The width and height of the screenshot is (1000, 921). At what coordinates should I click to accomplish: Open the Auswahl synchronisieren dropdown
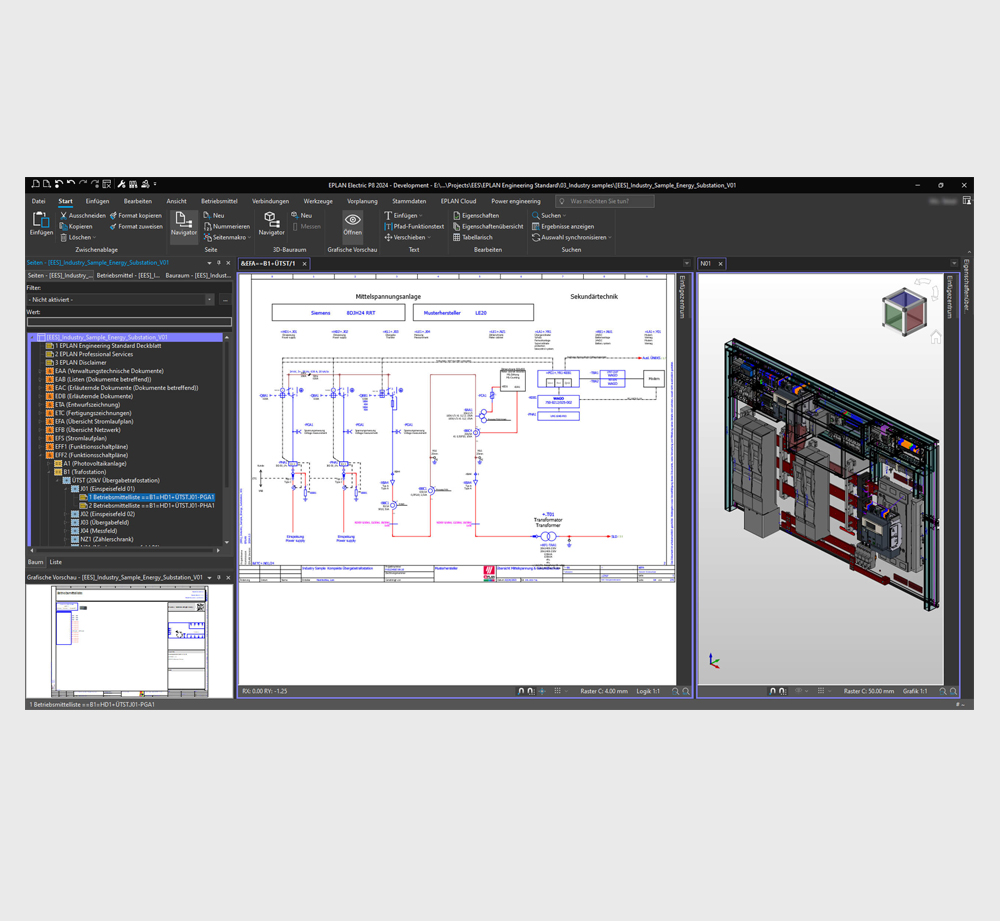point(571,237)
